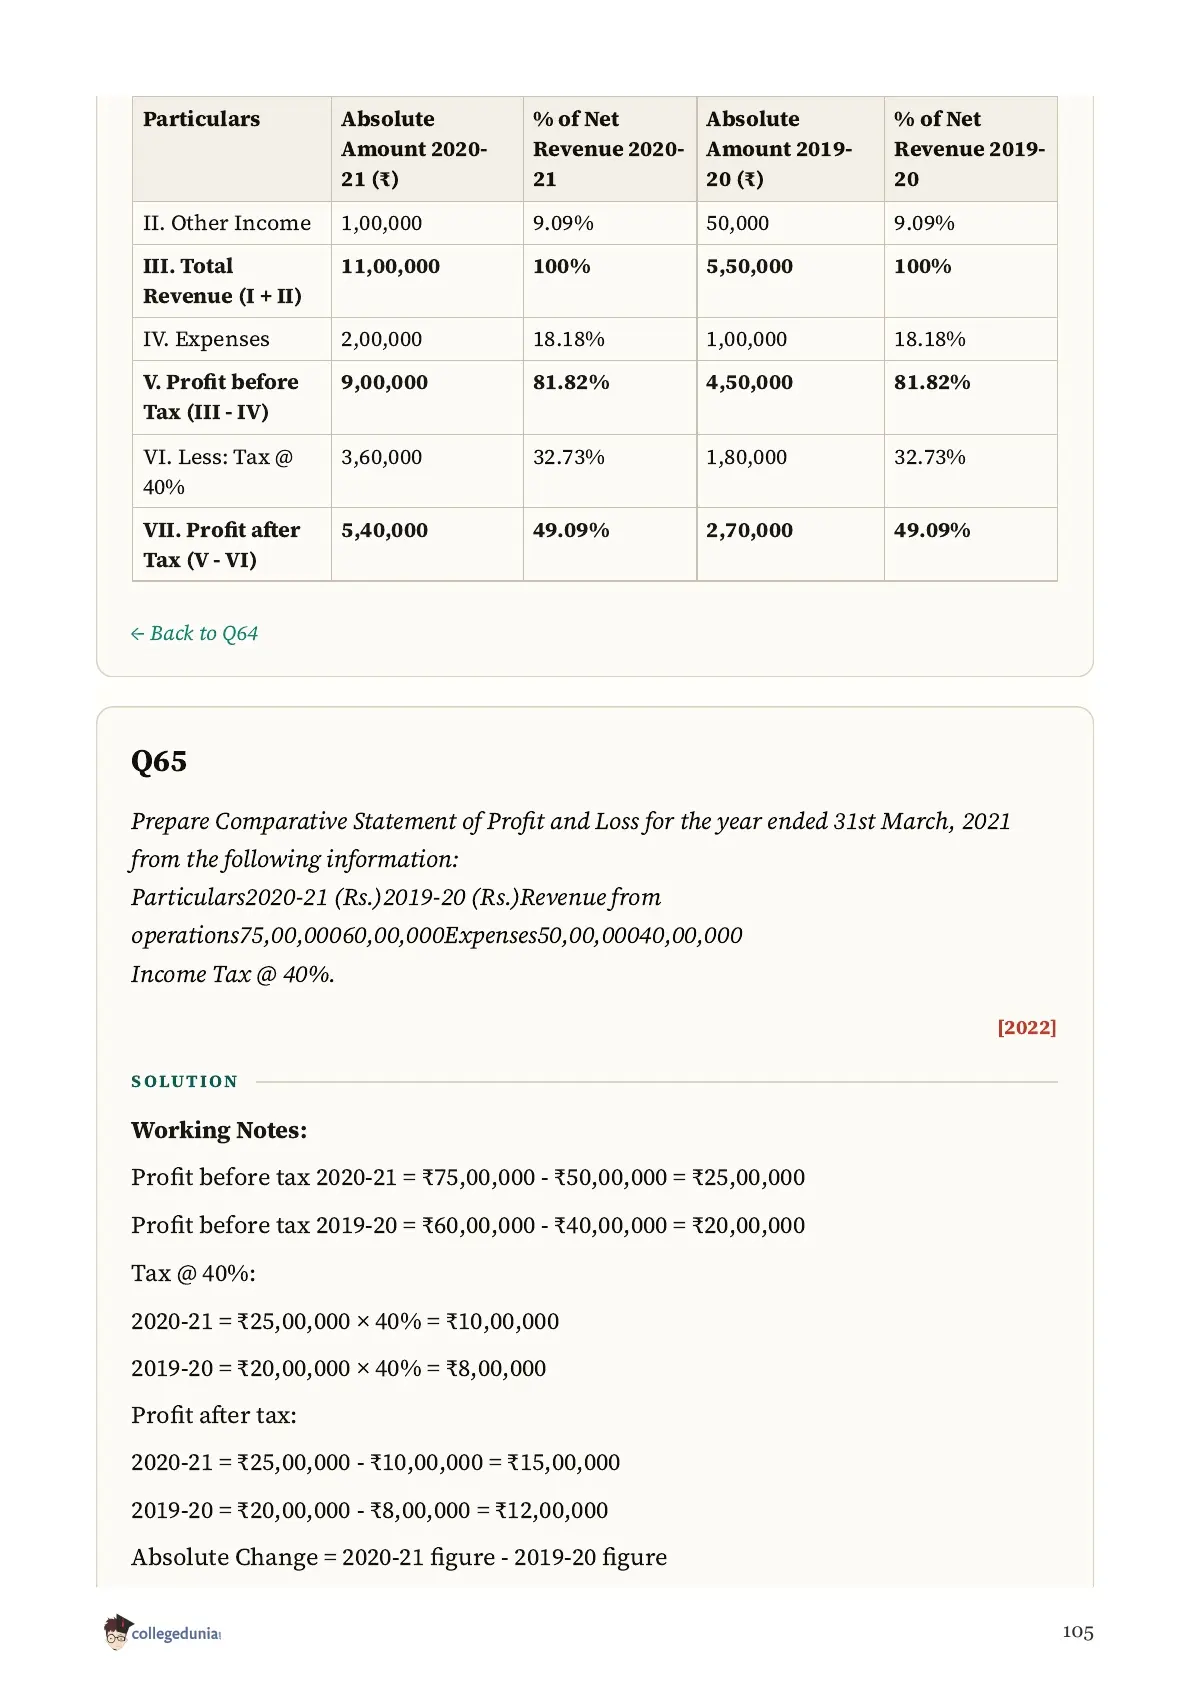Click the collegedunia brand name text
The height and width of the screenshot is (1684, 1190).
tap(176, 1633)
